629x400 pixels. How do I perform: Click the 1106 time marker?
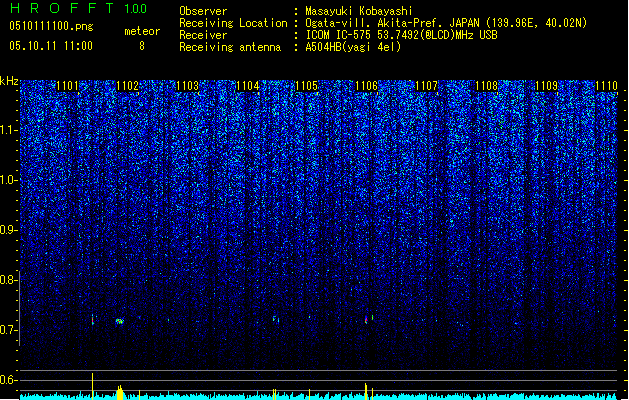(367, 86)
